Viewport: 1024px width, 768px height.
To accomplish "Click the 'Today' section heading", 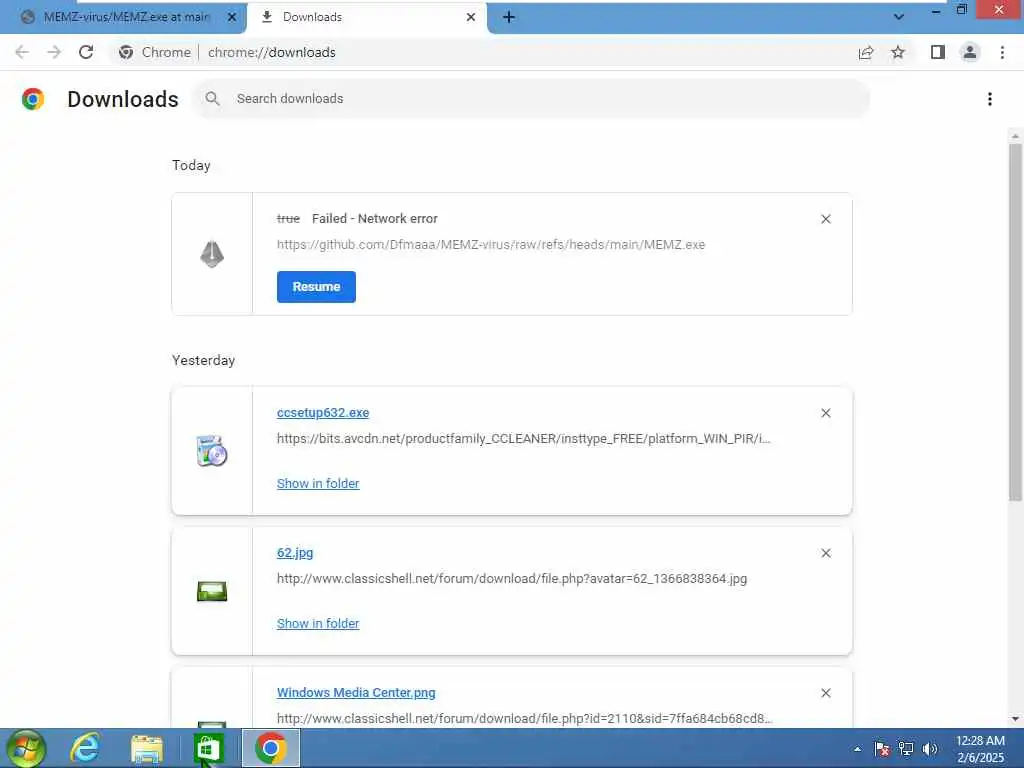I will [x=191, y=165].
